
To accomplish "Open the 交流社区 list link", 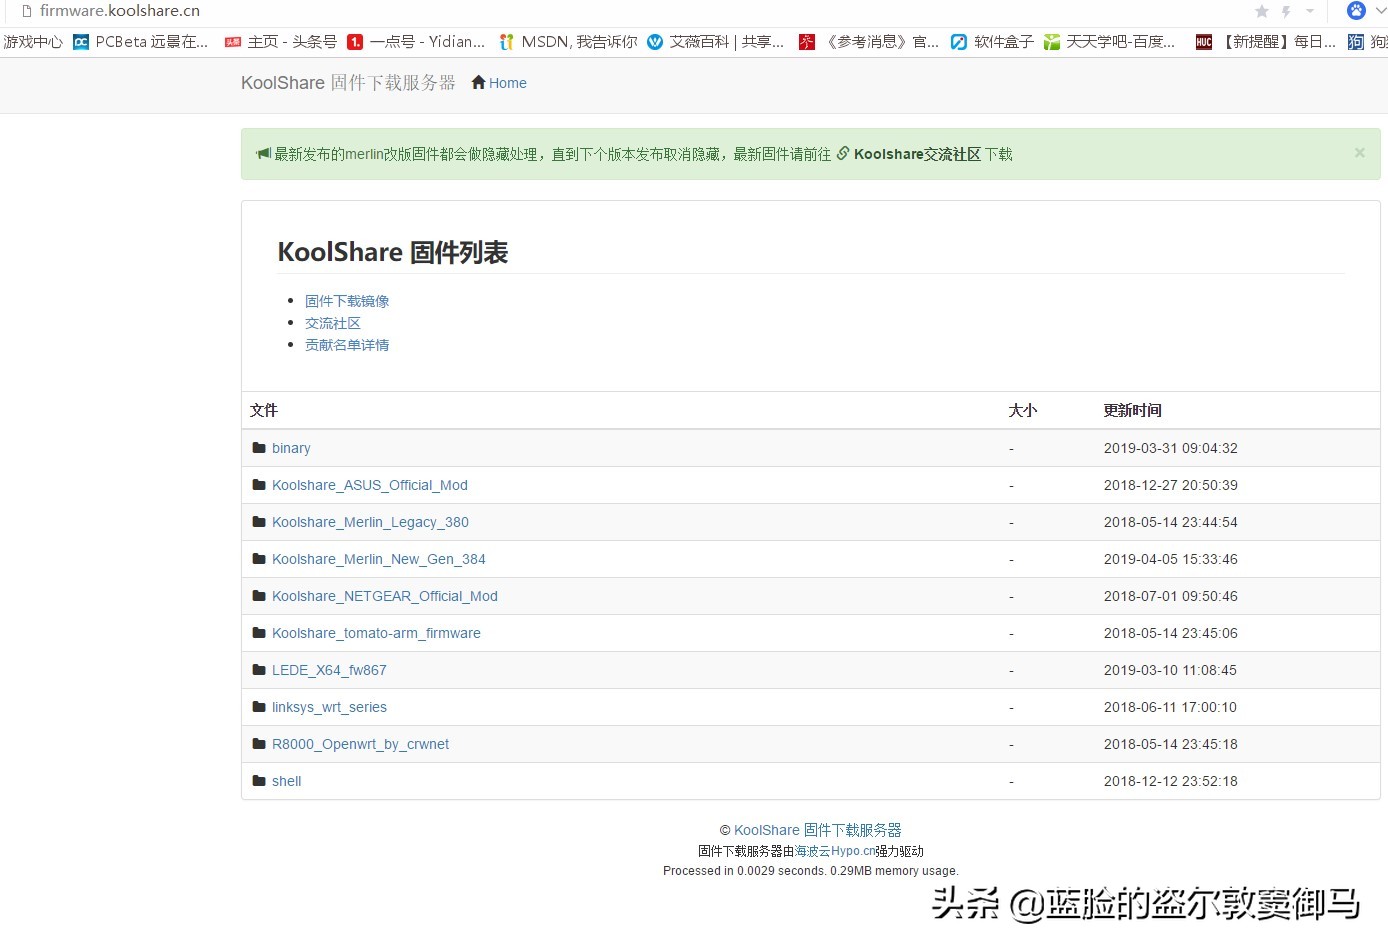I will 333,323.
